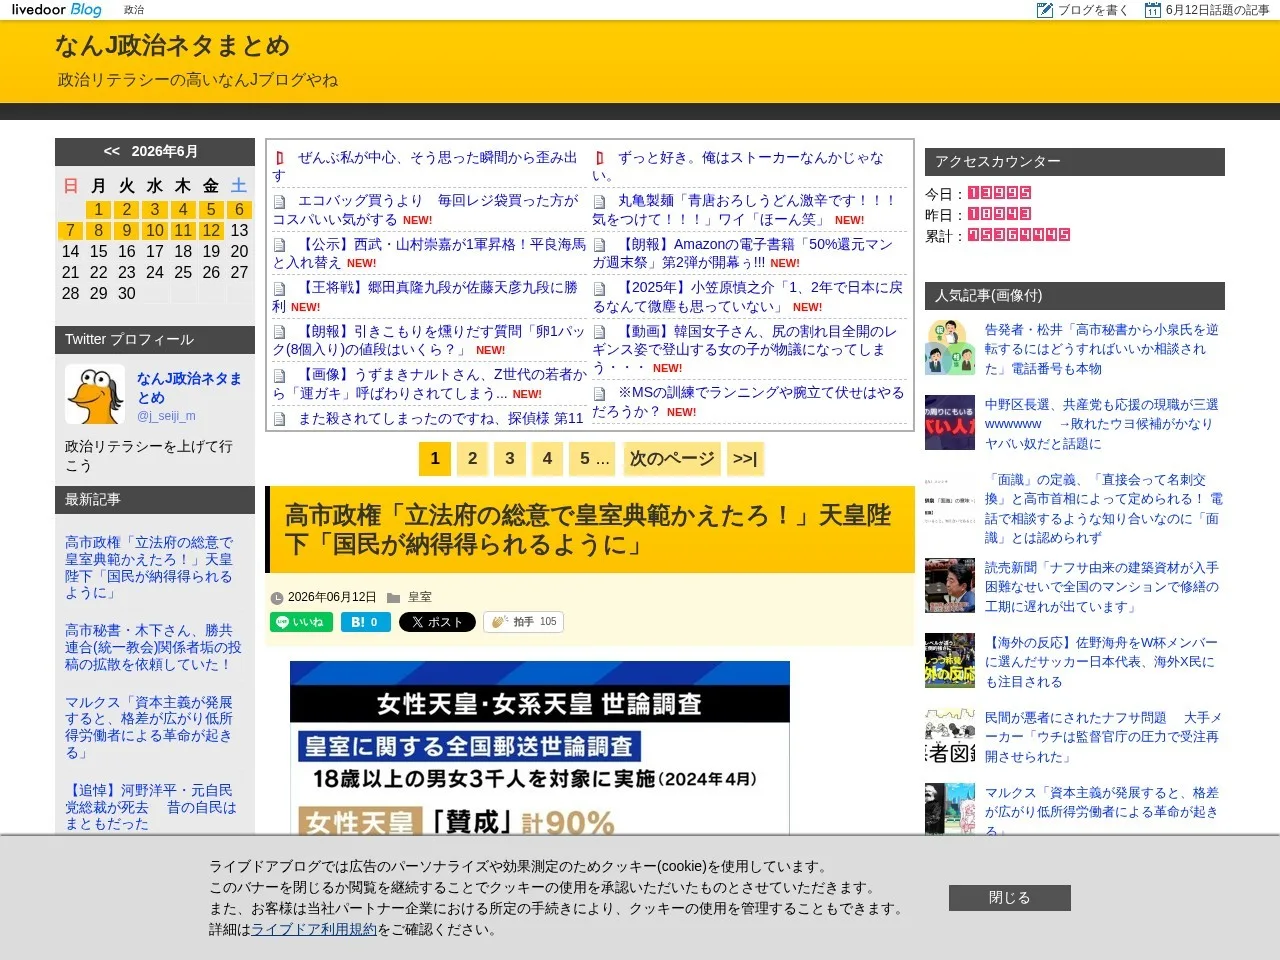Image resolution: width=1280 pixels, height=960 pixels.
Task: Open main article title 高市政権「立法府の総意で
Action: 588,530
